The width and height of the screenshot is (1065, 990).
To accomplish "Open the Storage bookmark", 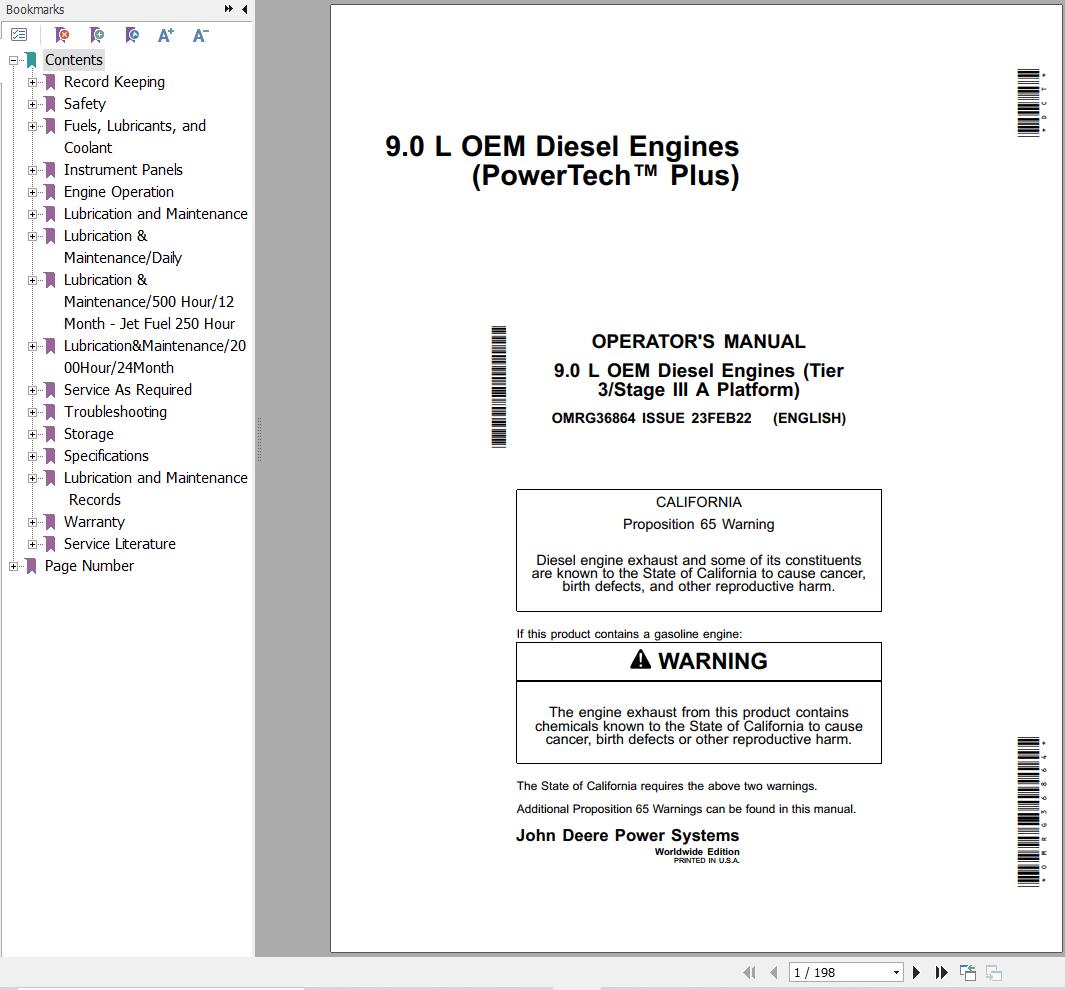I will (x=89, y=434).
